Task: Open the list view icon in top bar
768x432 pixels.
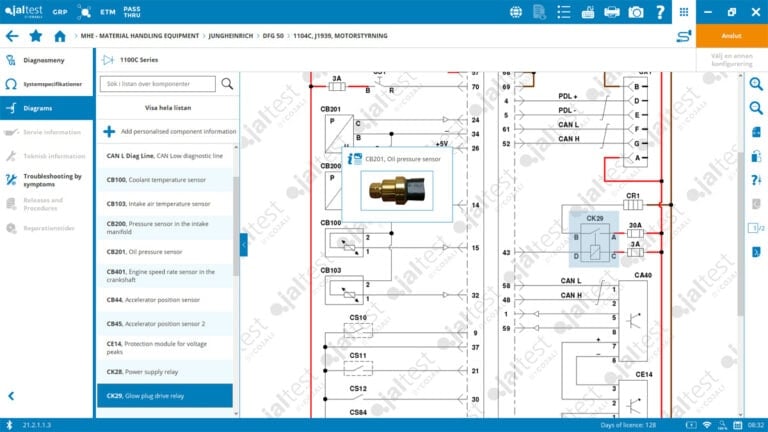Action: tap(564, 12)
